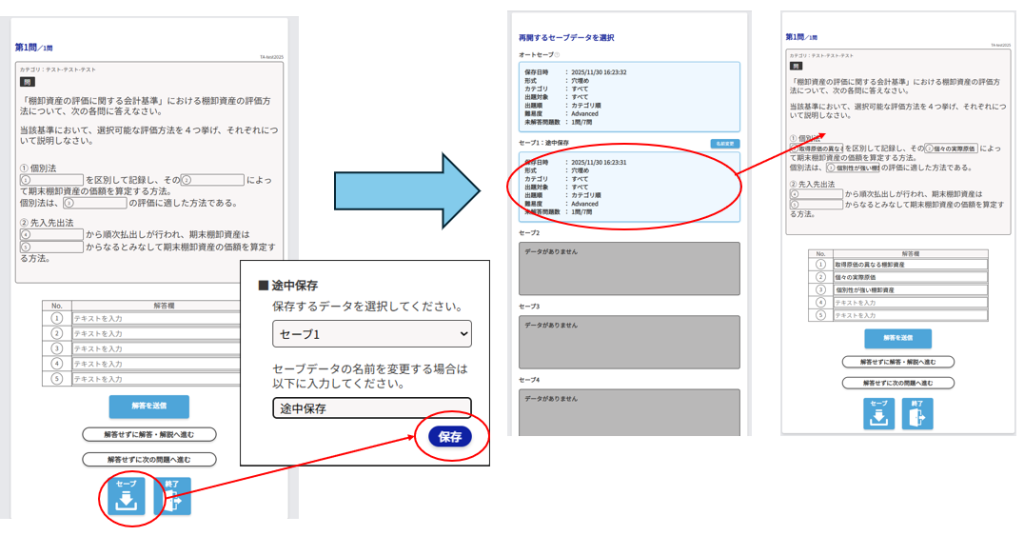This screenshot has width=1024, height=536.
Task: Click 解答せずに解答・解説へ進む on the blank form
Action: 148,434
